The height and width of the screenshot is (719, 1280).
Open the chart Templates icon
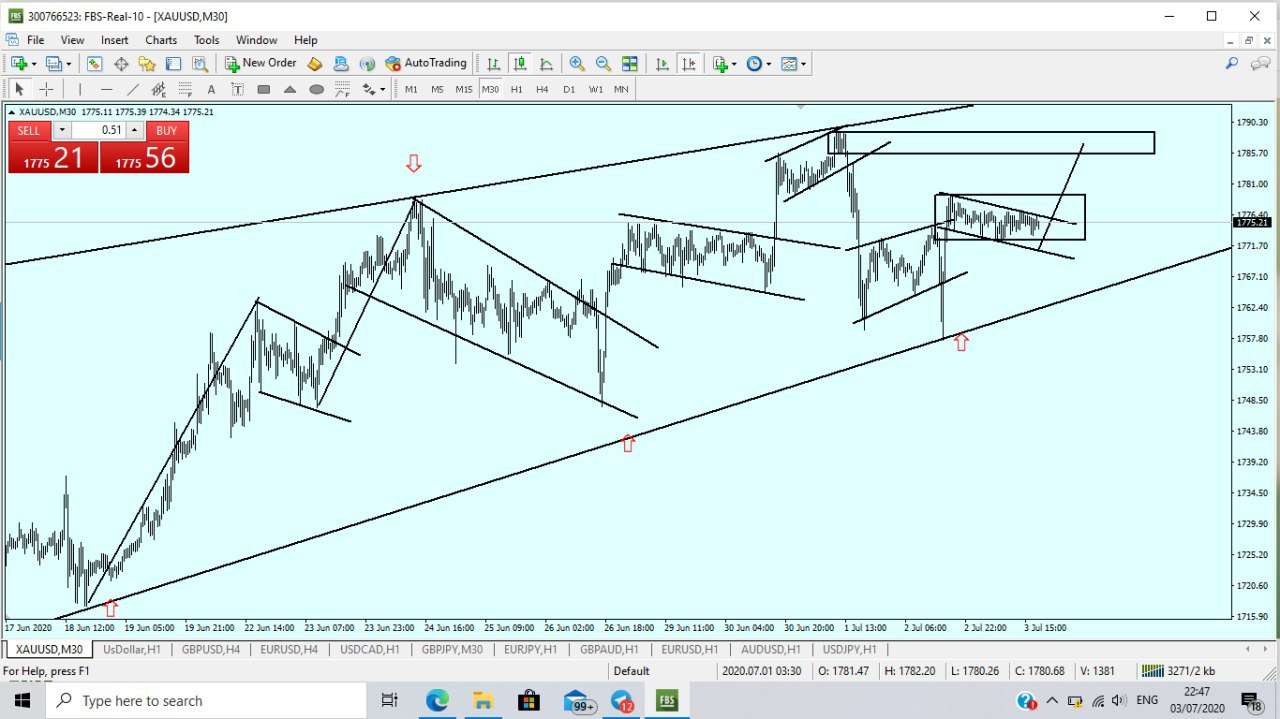click(x=789, y=64)
